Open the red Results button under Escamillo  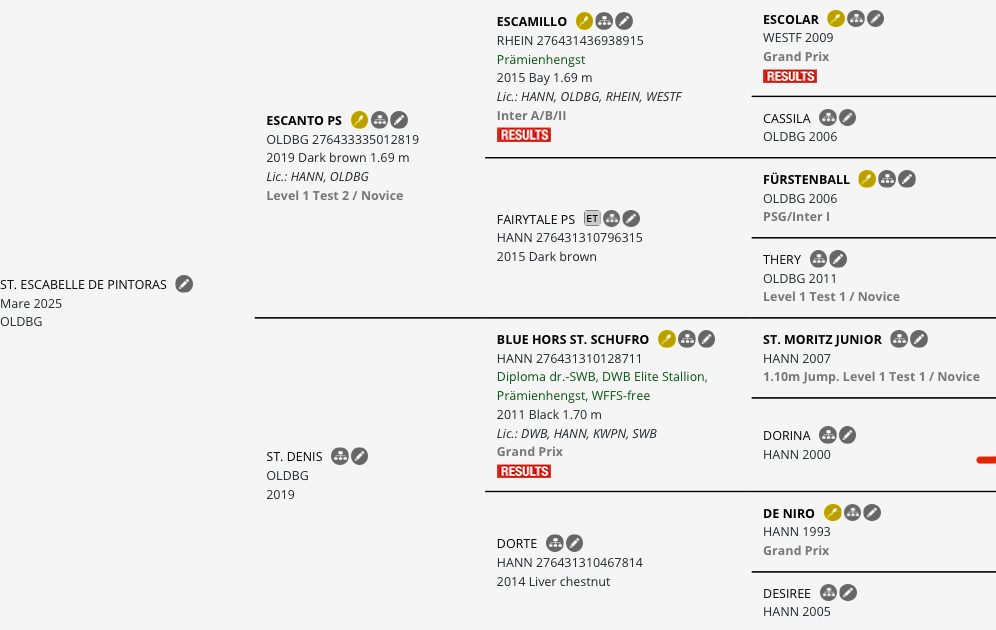524,135
